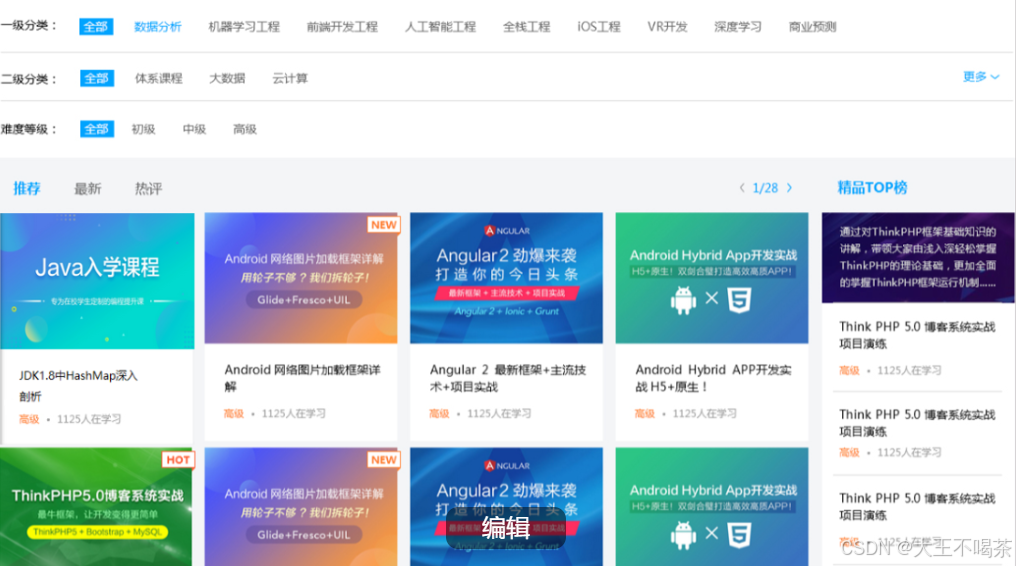Select 全部 in 二级分类 row
This screenshot has height=566, width=1016.
[x=97, y=78]
